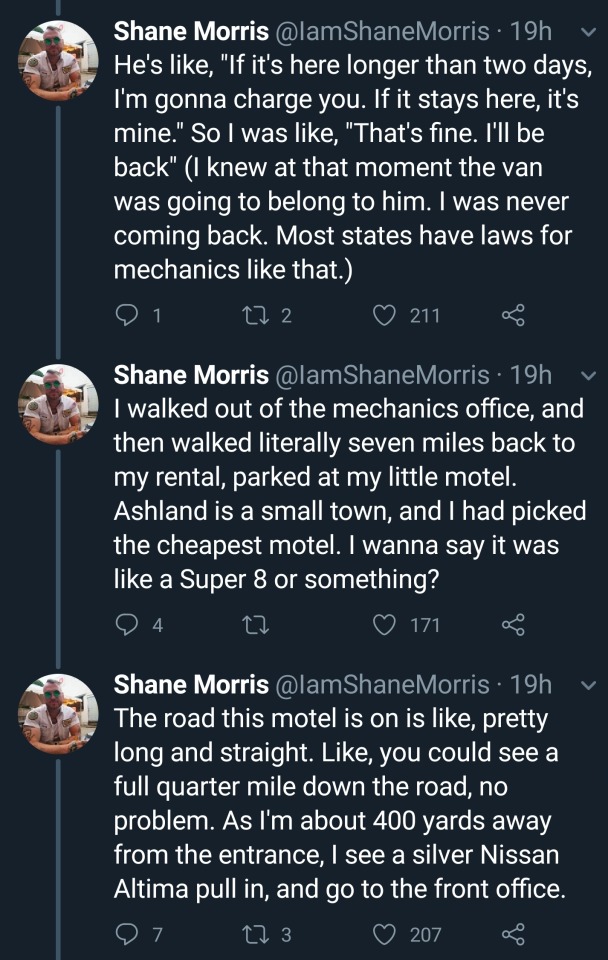This screenshot has width=608, height=960.
Task: Expand options chevron on the motel tweet
Action: click(x=588, y=376)
